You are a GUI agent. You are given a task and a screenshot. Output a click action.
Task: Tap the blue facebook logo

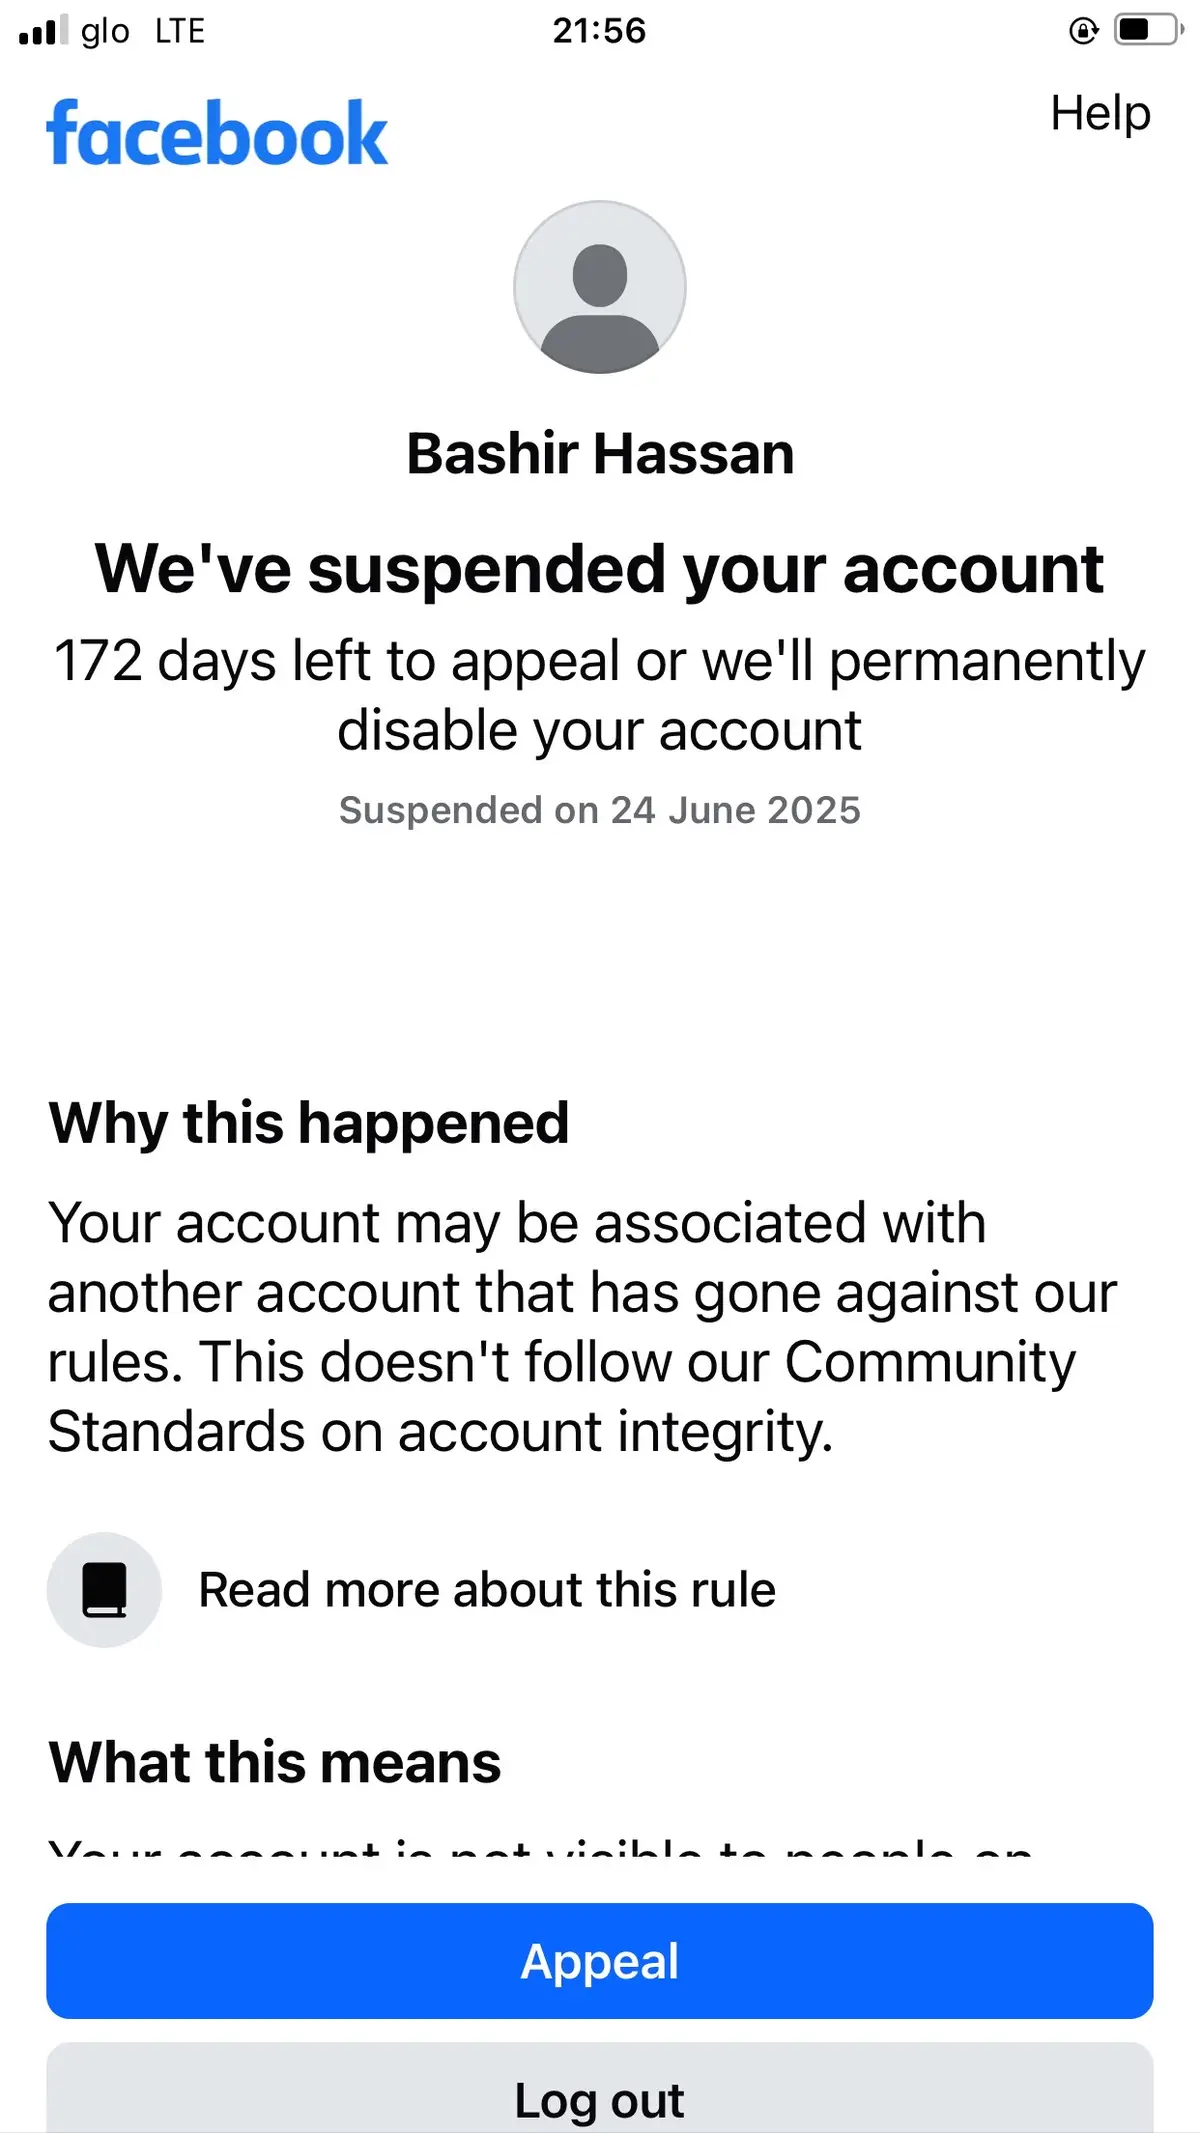coord(217,133)
